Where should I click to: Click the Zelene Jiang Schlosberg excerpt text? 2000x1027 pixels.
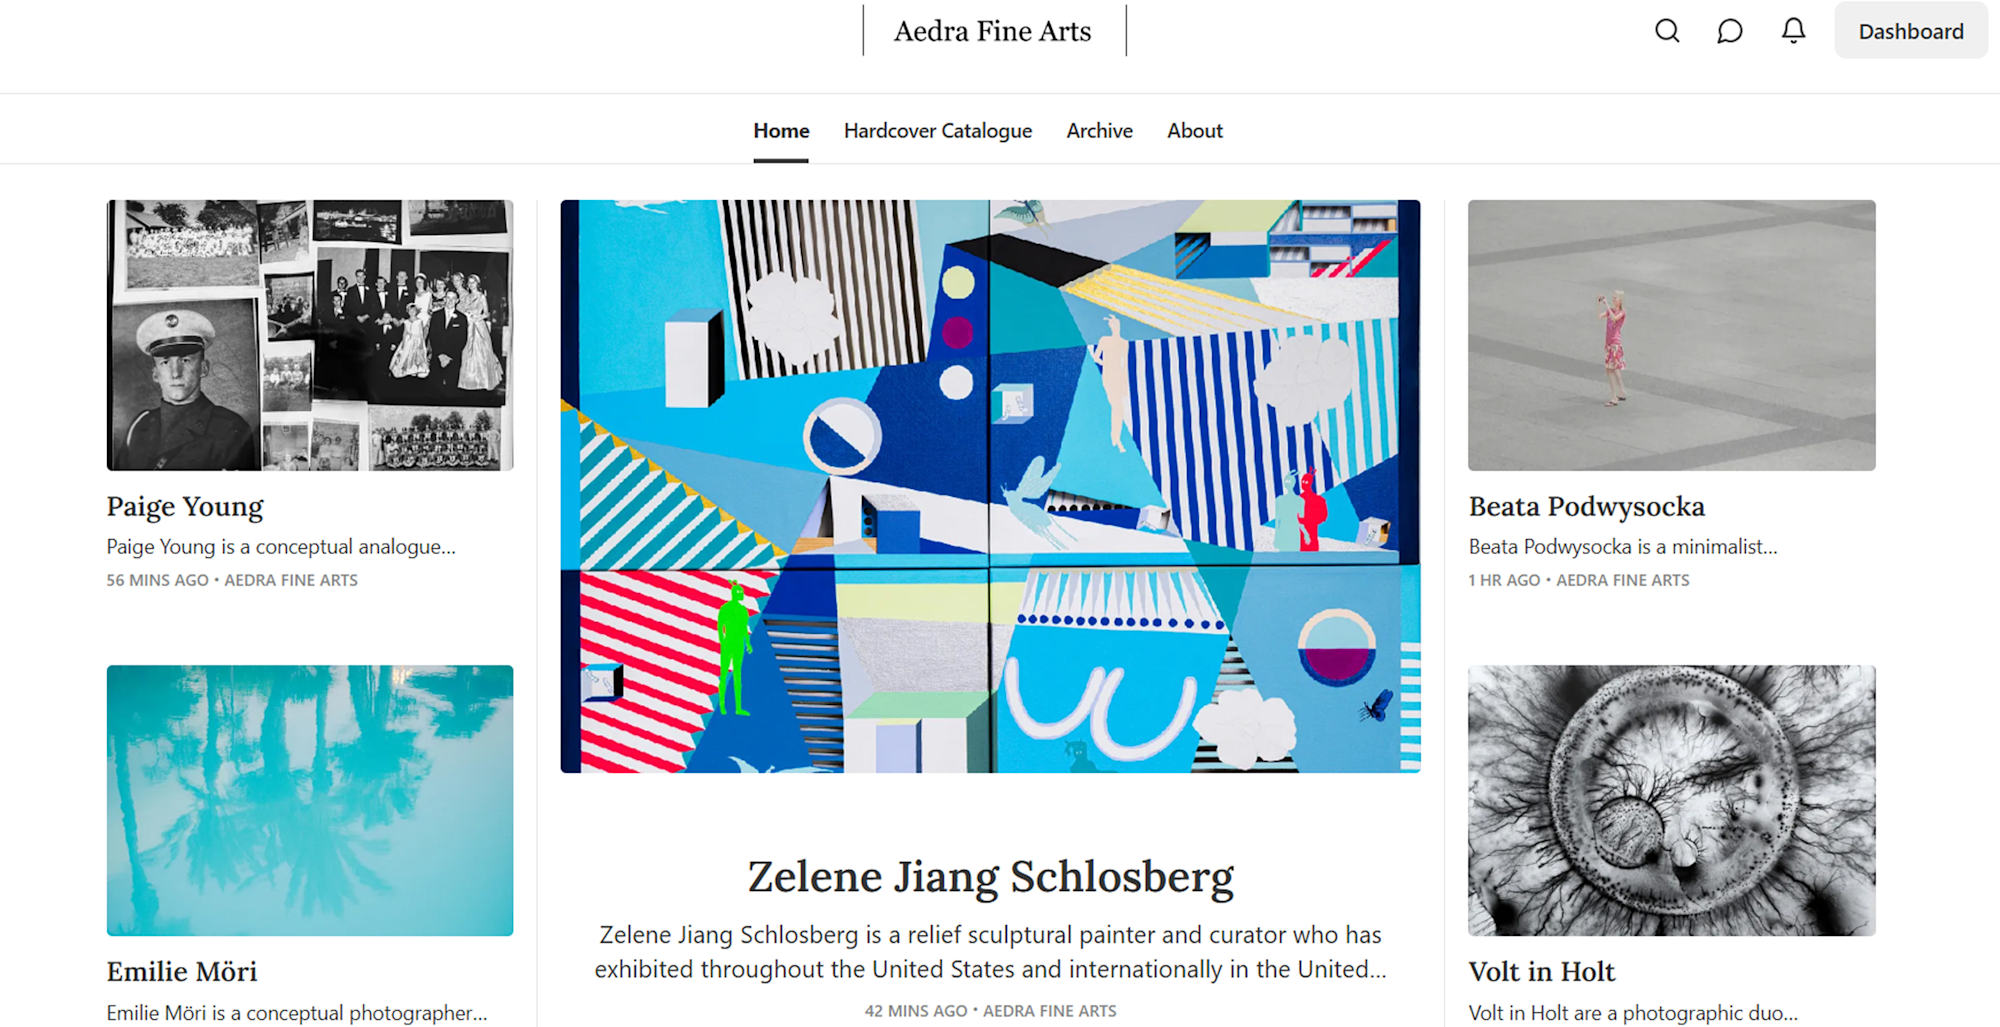coord(990,952)
